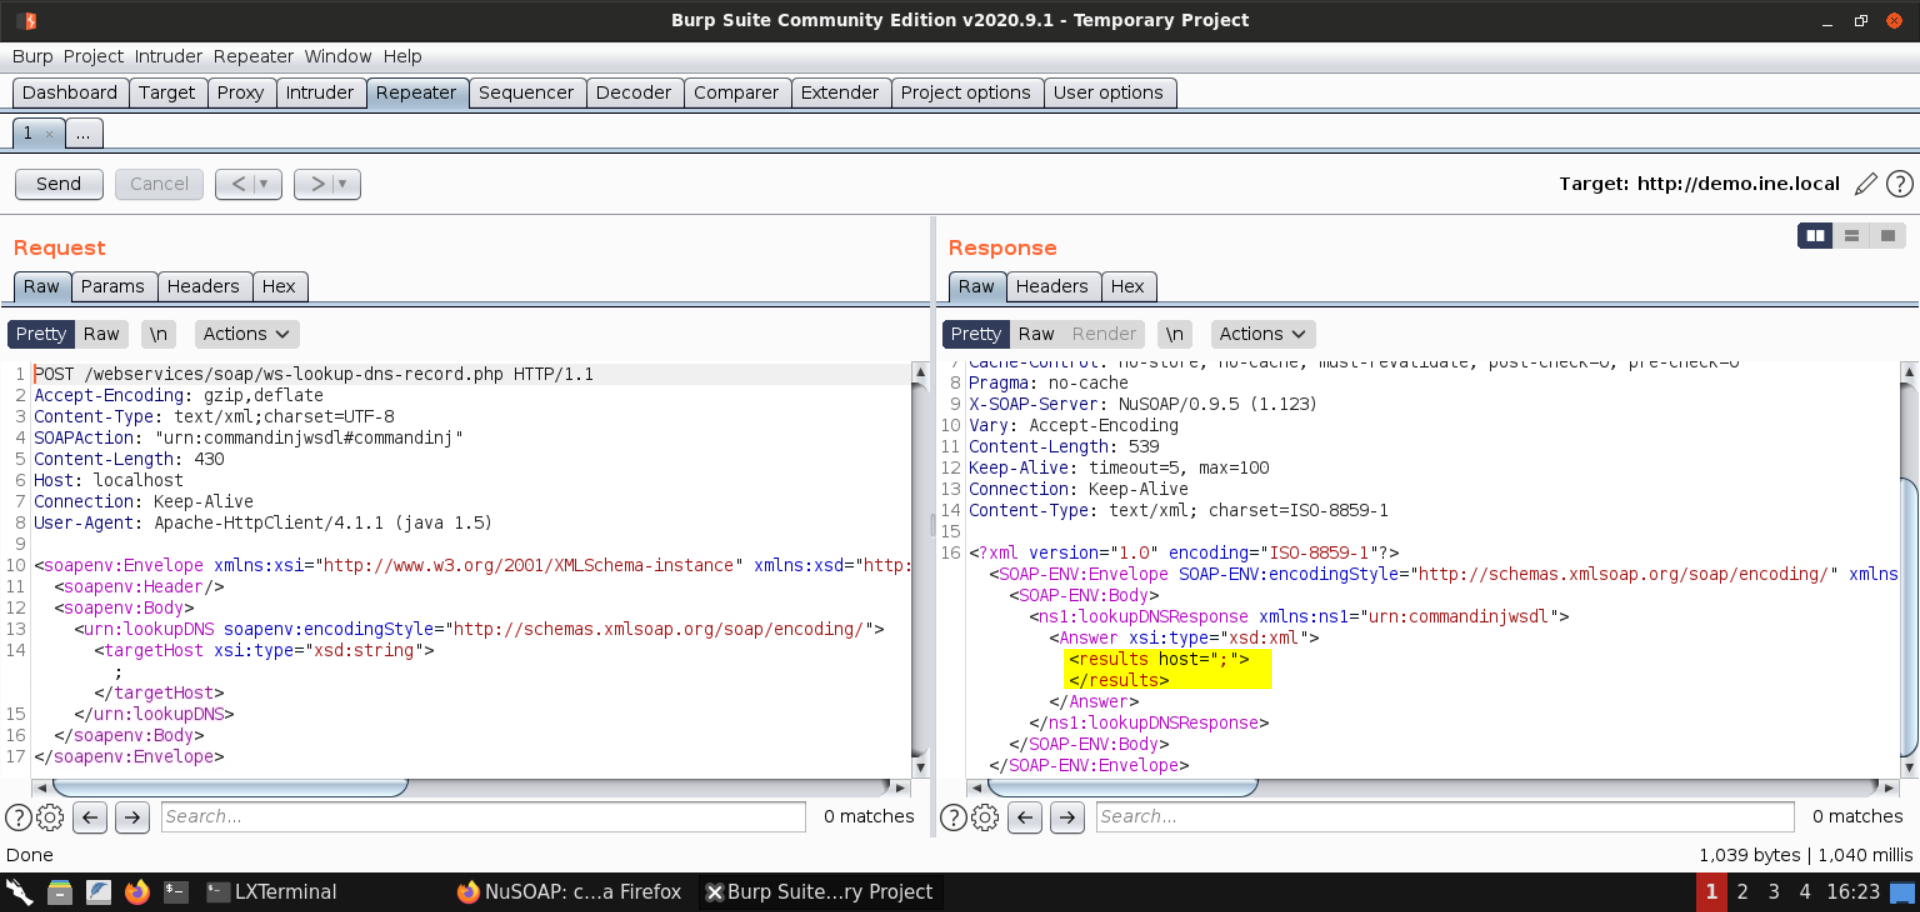Viewport: 1920px width, 912px height.
Task: Open response search settings gear icon
Action: 985,817
